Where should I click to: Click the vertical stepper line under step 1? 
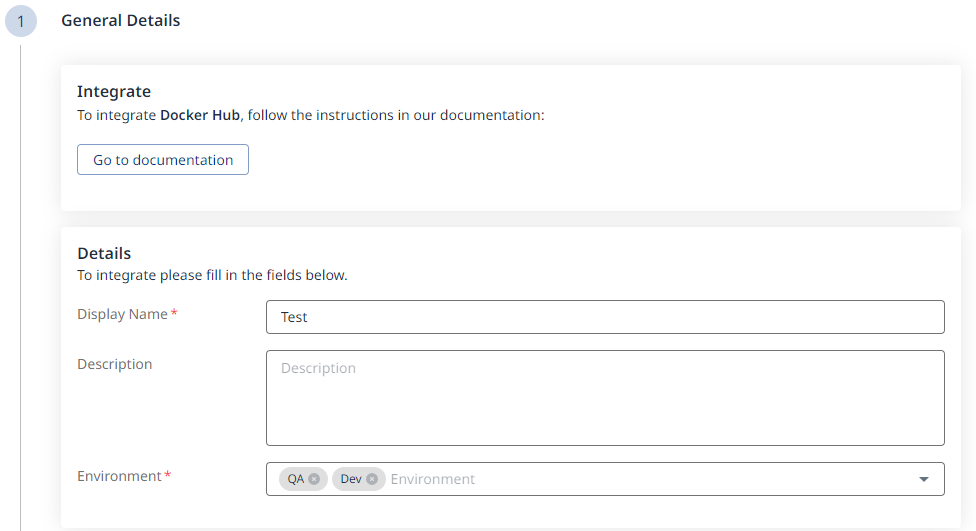[x=20, y=300]
